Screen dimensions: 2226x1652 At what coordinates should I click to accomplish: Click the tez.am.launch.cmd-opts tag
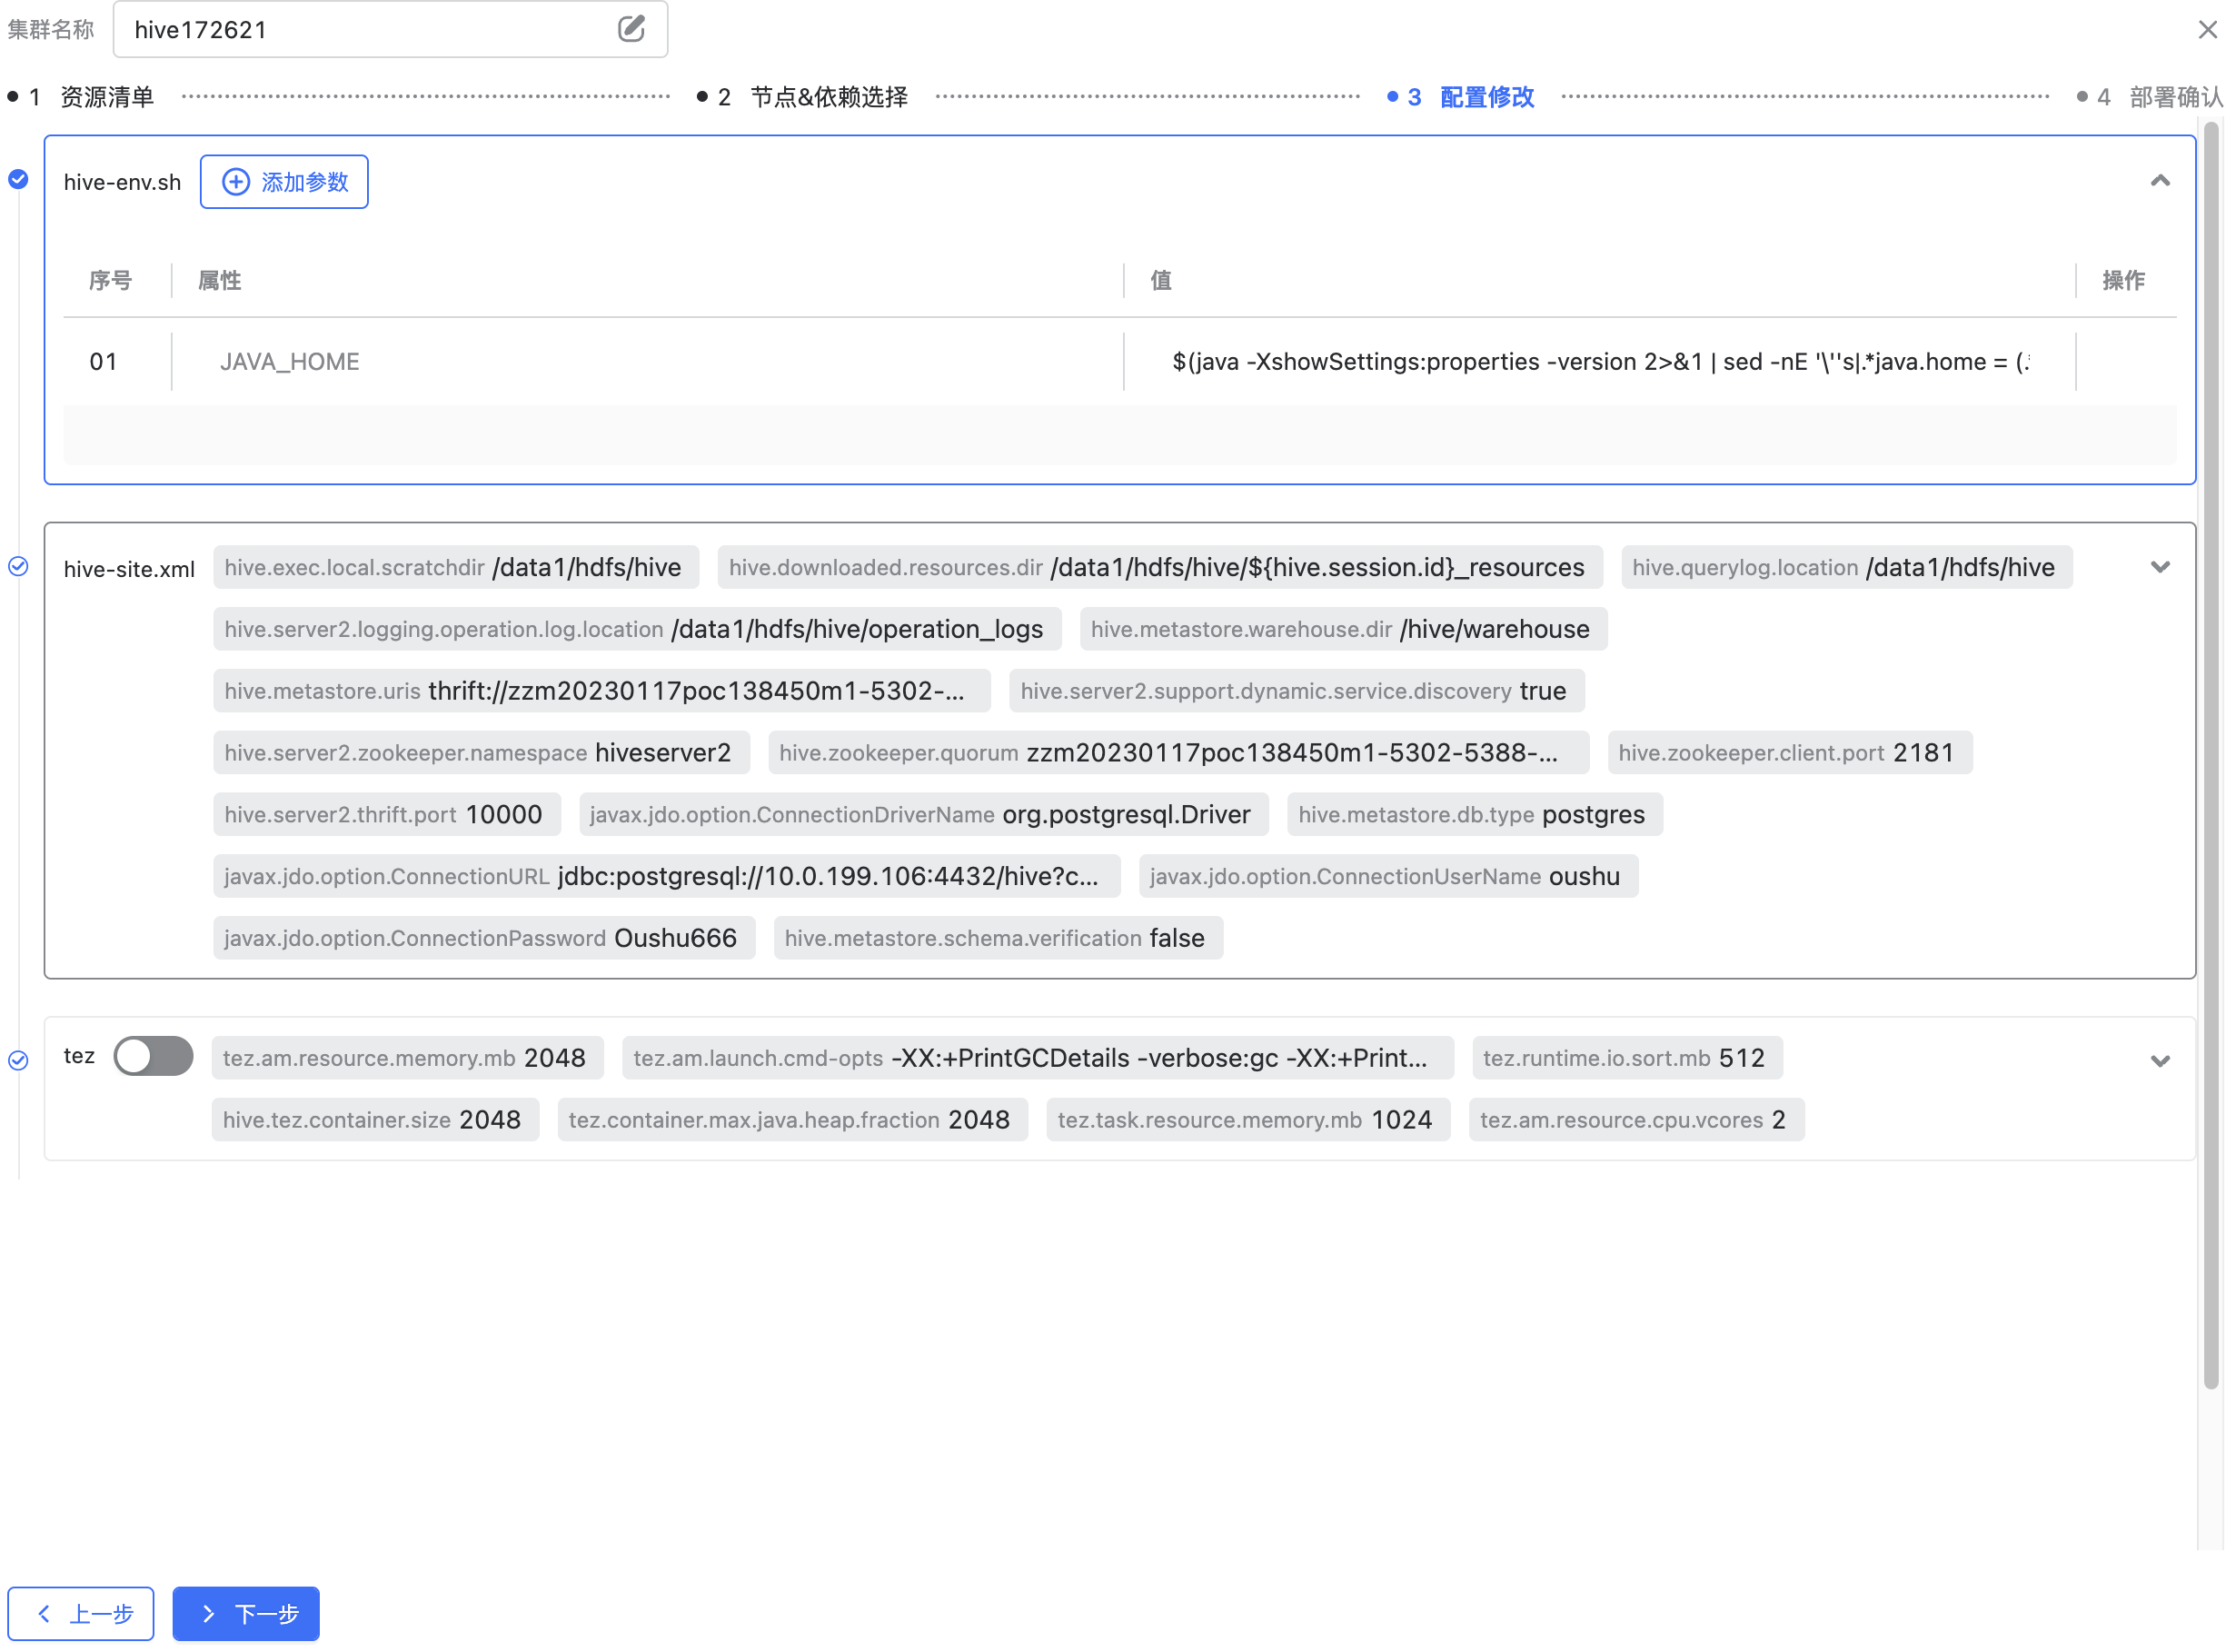pos(1037,1059)
